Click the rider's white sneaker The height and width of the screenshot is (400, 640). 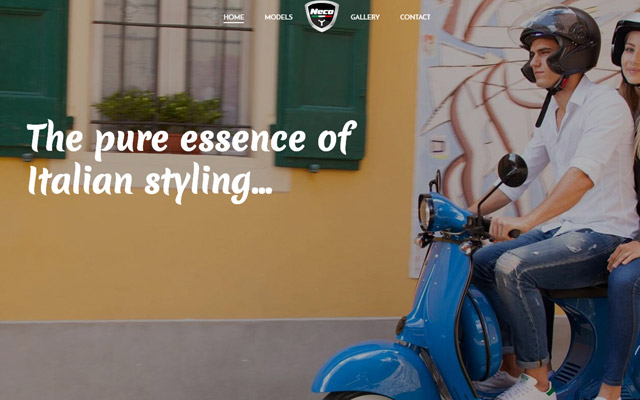pyautogui.click(x=527, y=387)
